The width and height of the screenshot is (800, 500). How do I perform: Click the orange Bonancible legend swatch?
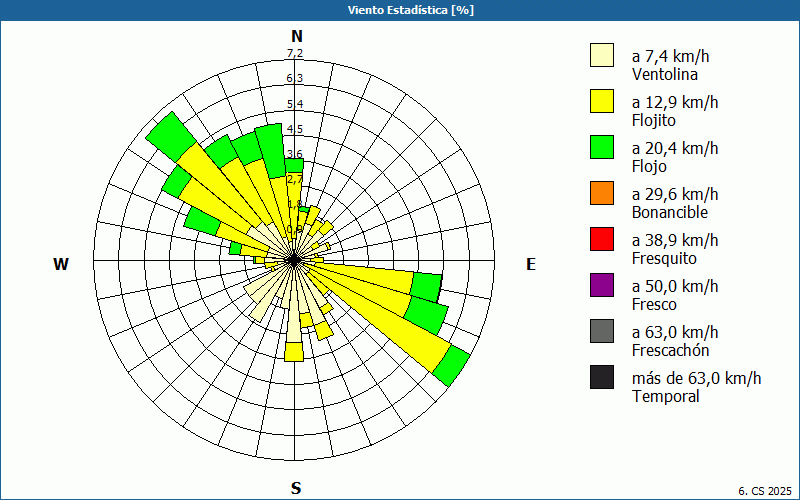click(602, 193)
